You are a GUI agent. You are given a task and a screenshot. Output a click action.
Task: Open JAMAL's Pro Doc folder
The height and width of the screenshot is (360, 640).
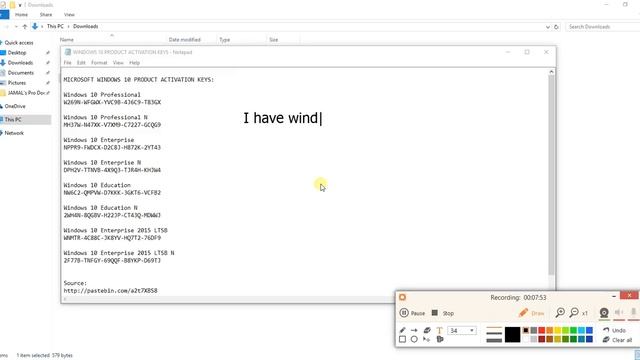pyautogui.click(x=26, y=93)
